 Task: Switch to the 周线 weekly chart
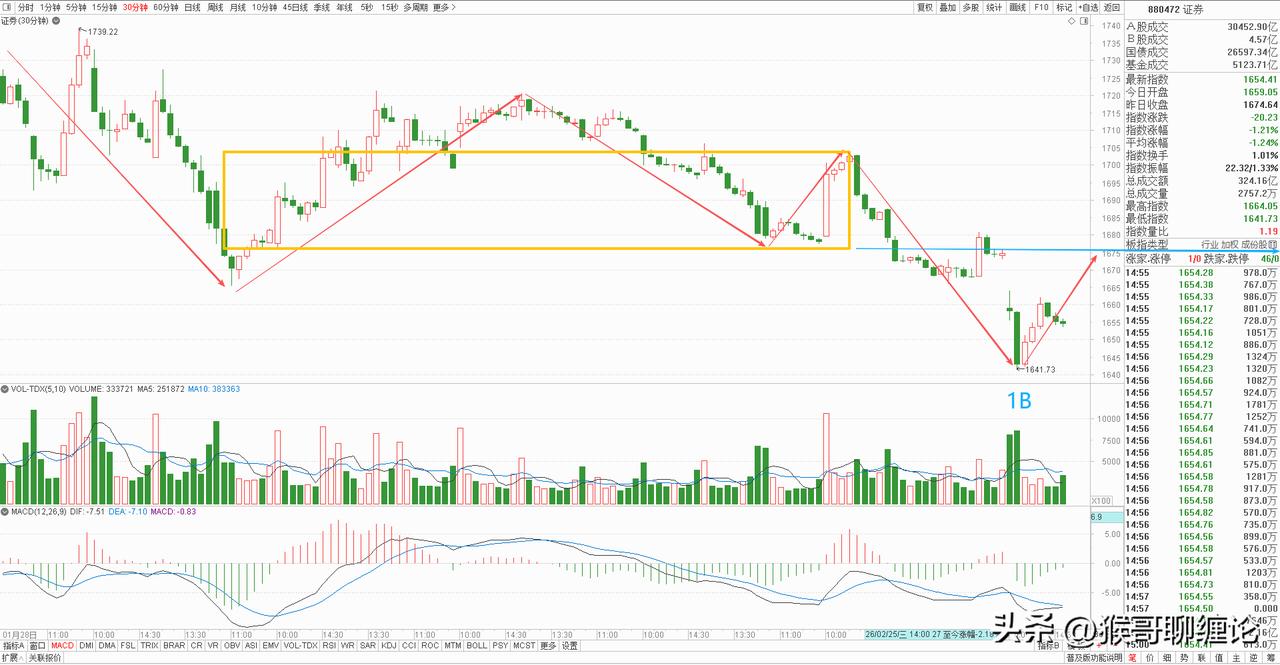(x=215, y=7)
